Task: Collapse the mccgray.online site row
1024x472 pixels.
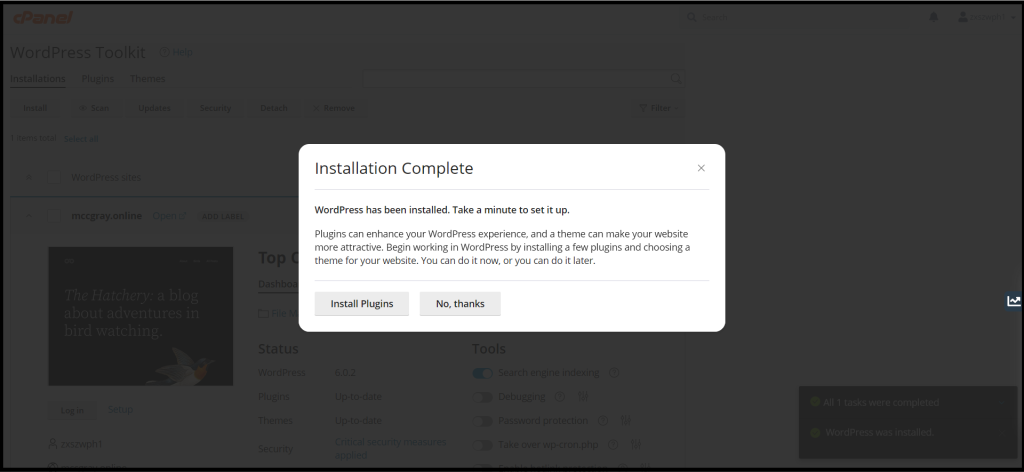Action: [28, 216]
